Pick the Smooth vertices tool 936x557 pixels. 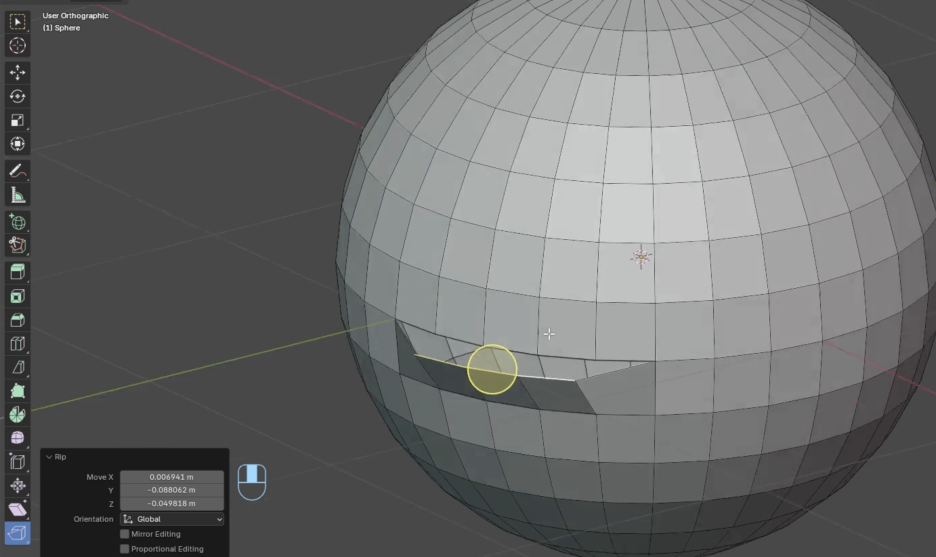(x=17, y=438)
